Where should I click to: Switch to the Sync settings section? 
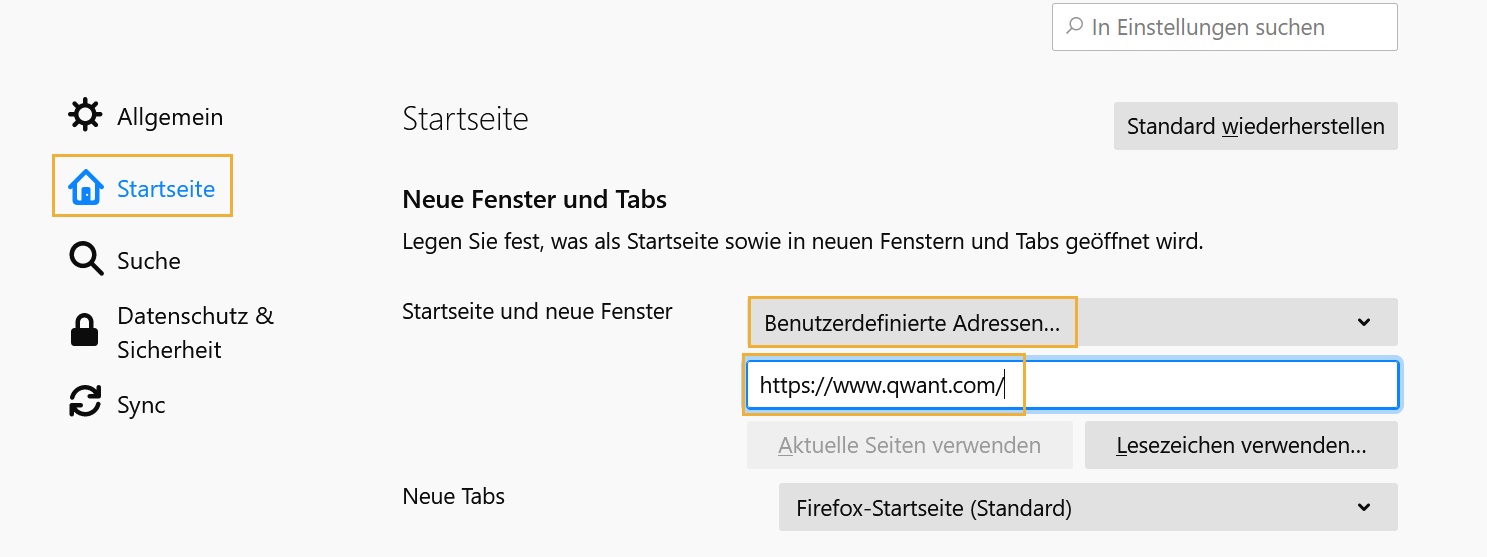[x=141, y=405]
